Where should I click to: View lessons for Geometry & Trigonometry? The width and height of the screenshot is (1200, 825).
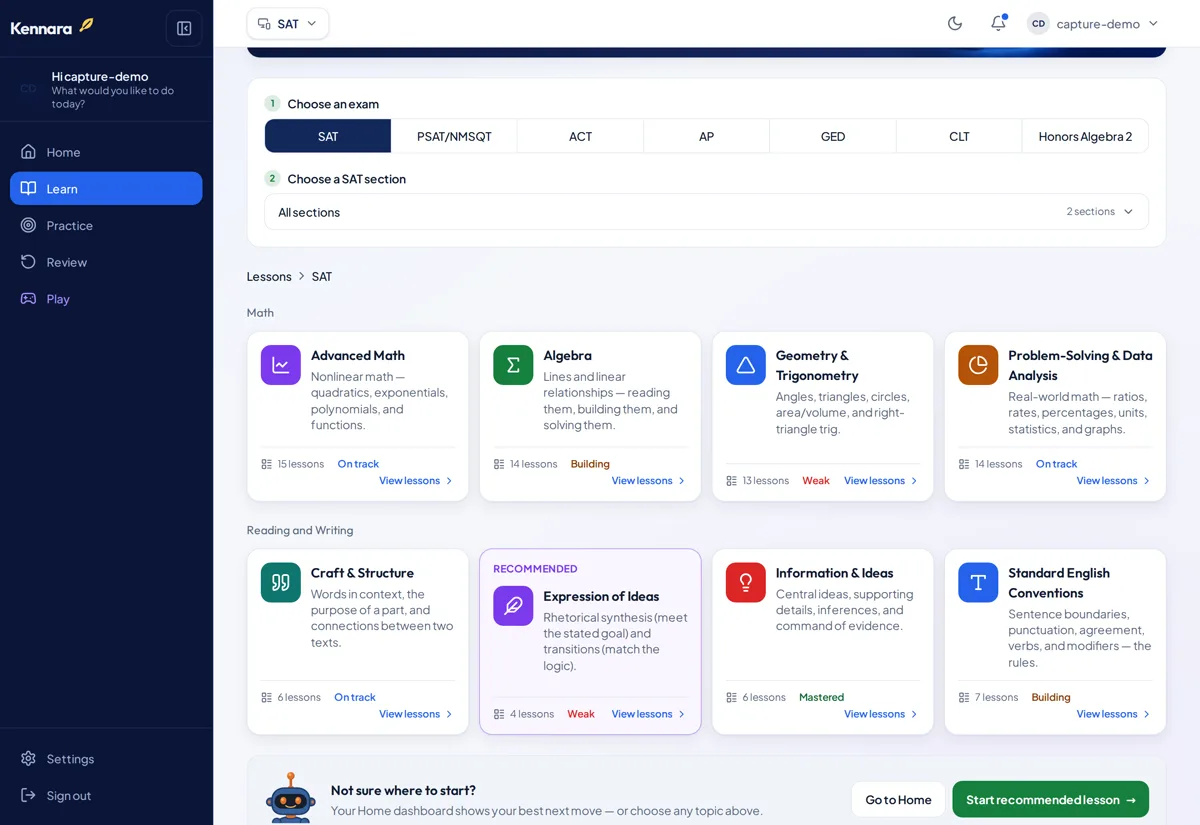pos(881,481)
